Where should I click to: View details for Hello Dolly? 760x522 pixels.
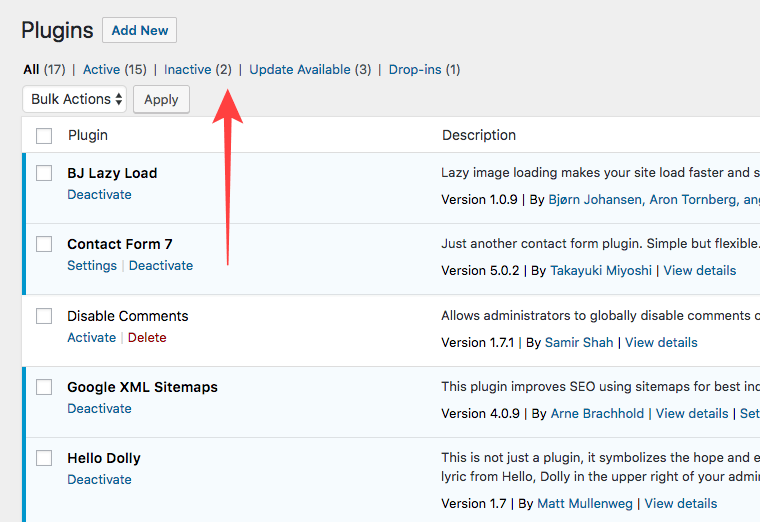coord(681,504)
